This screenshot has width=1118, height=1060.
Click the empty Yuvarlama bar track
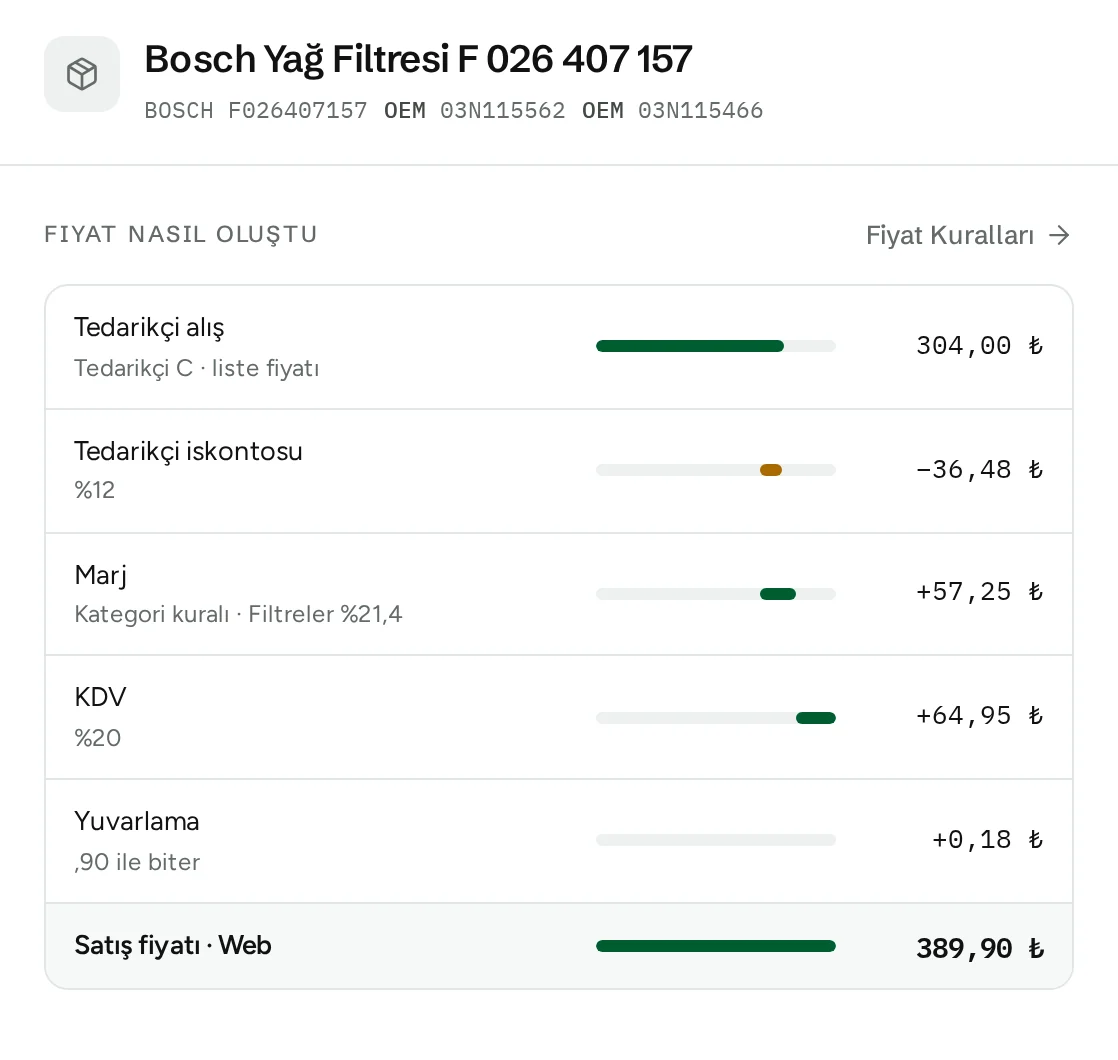click(x=716, y=840)
